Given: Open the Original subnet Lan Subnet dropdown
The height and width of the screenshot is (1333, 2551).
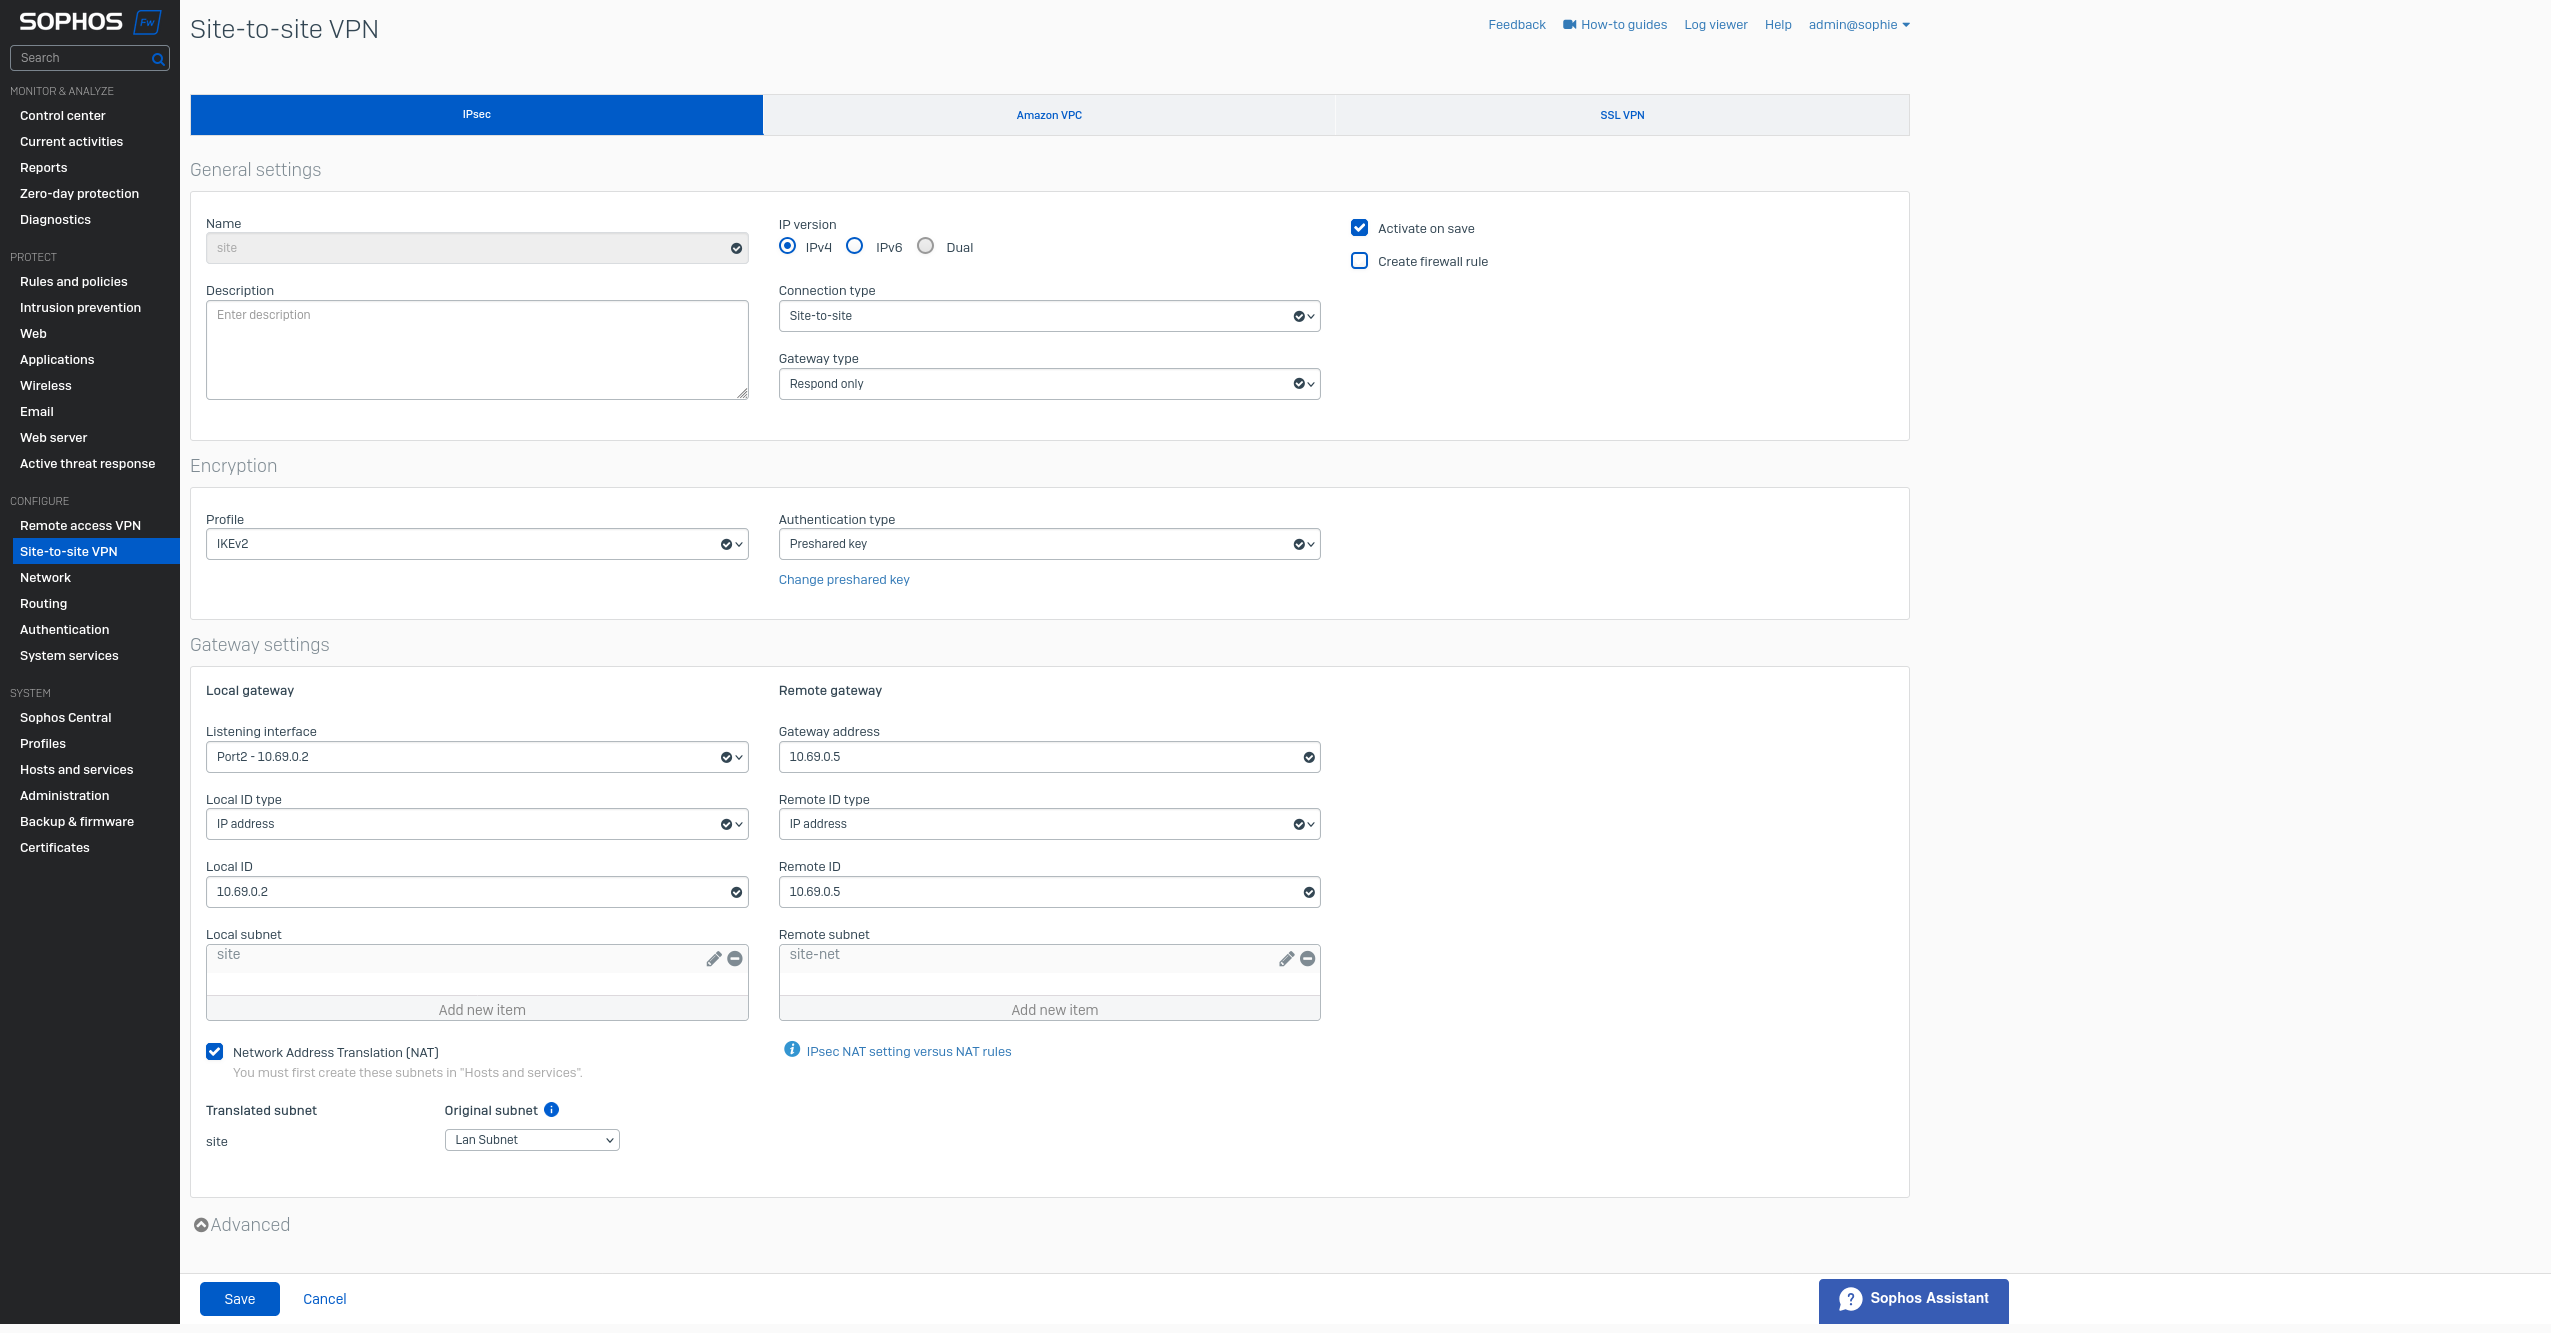Looking at the screenshot, I should pyautogui.click(x=532, y=1140).
